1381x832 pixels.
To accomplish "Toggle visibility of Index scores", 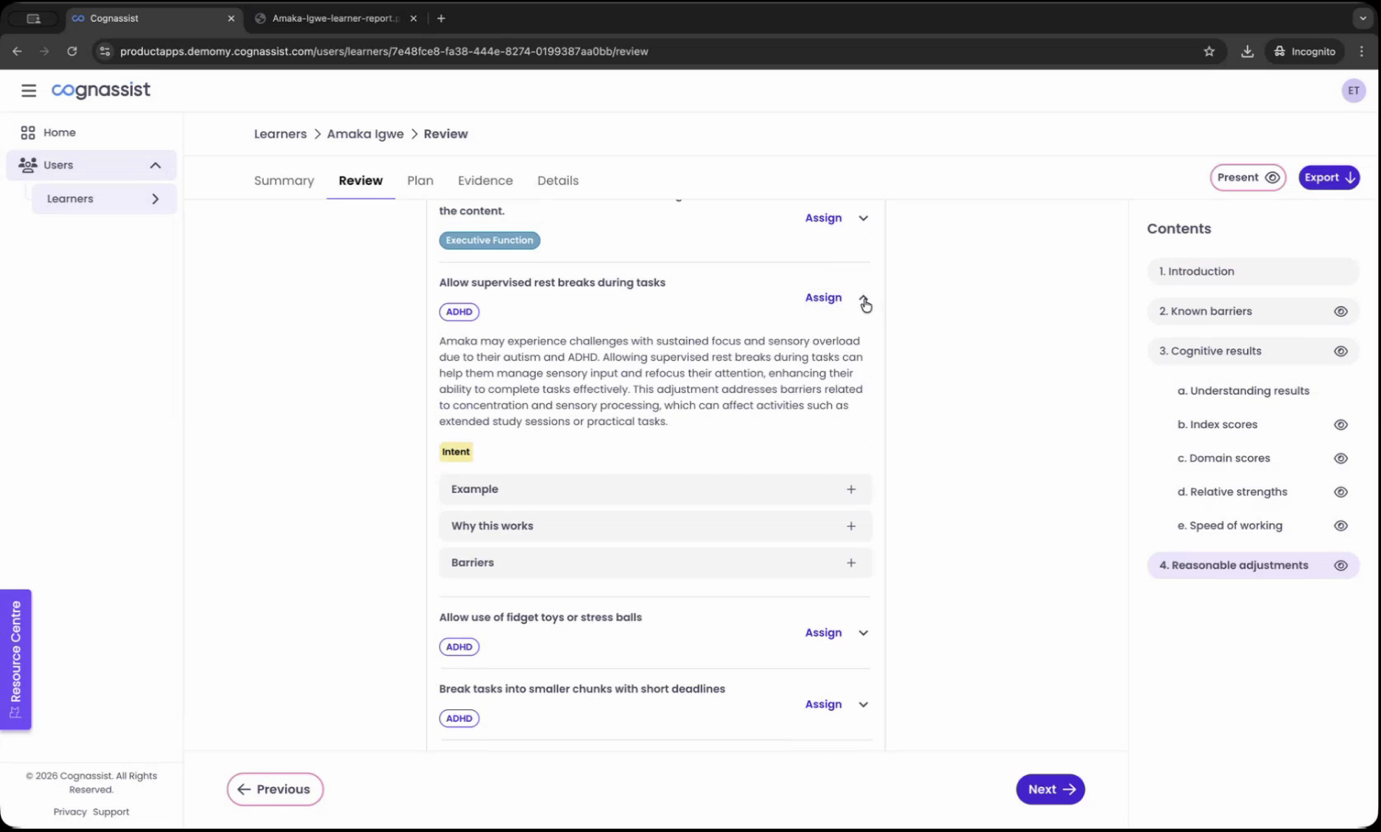I will tap(1340, 425).
